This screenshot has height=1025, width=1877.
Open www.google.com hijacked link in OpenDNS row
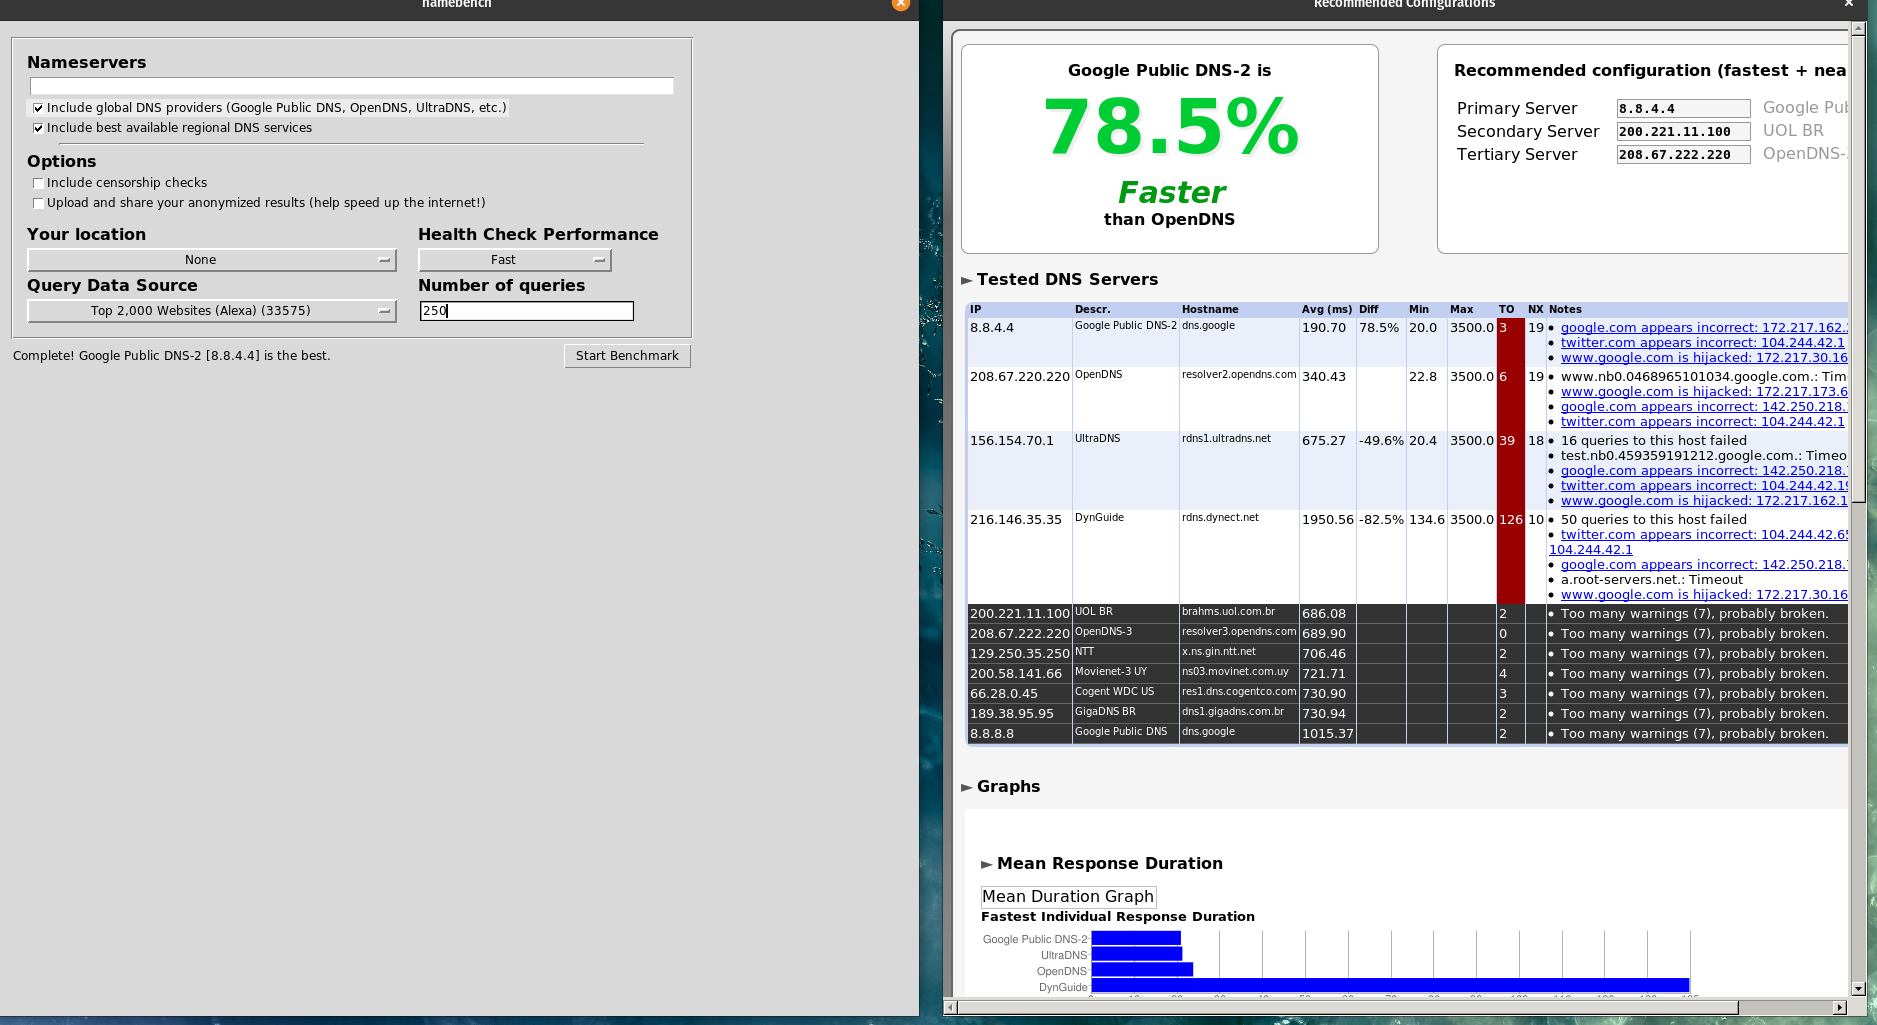1703,392
